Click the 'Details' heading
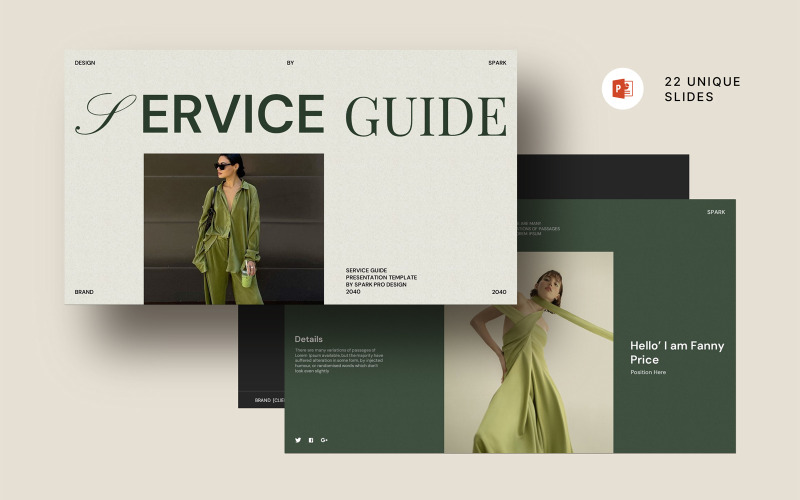This screenshot has height=500, width=800. pos(308,339)
